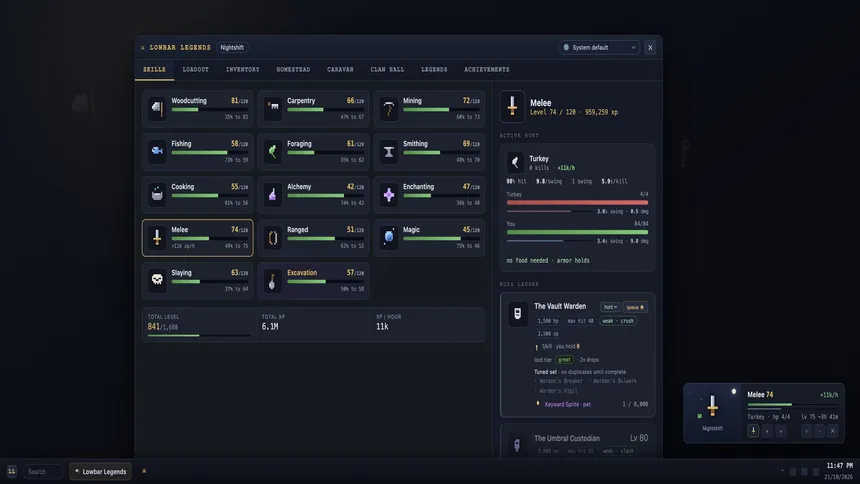
Task: Open the Inventory tab
Action: tap(242, 70)
